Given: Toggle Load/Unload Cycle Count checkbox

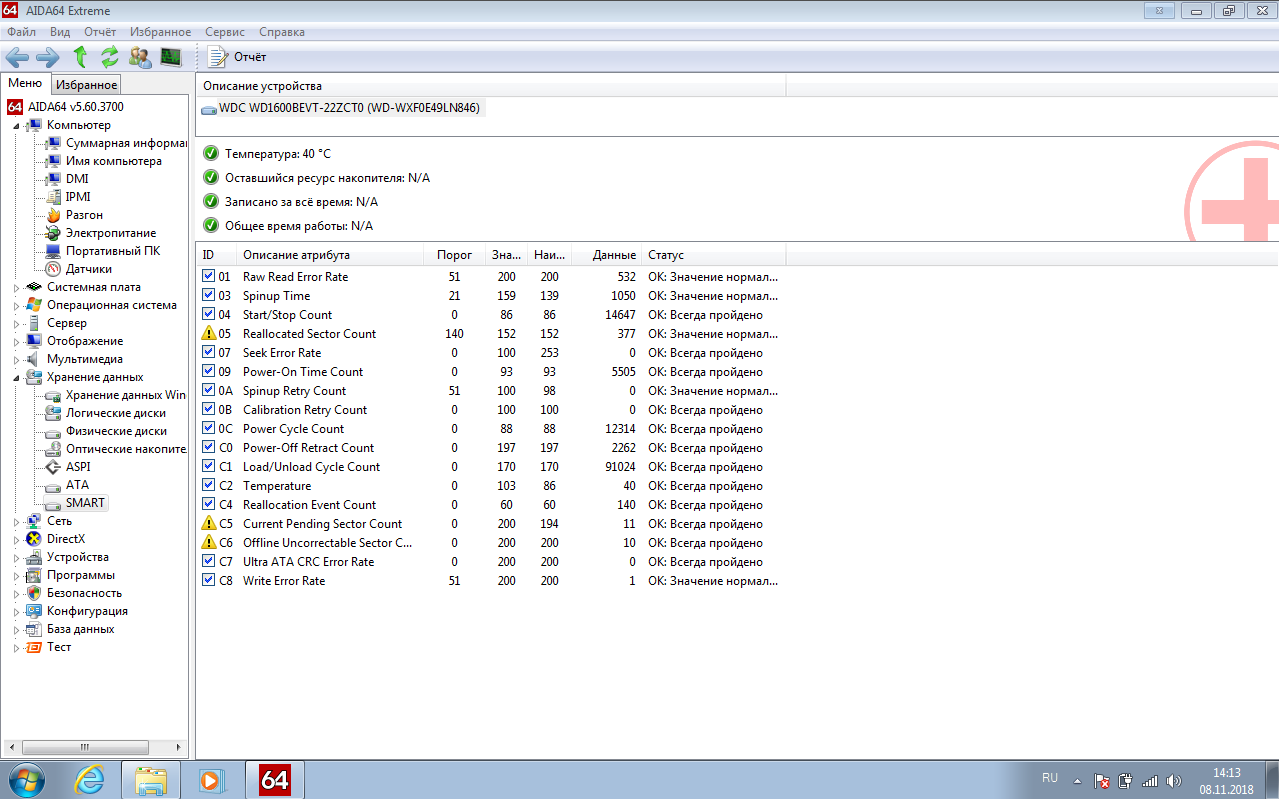Looking at the screenshot, I should 209,466.
